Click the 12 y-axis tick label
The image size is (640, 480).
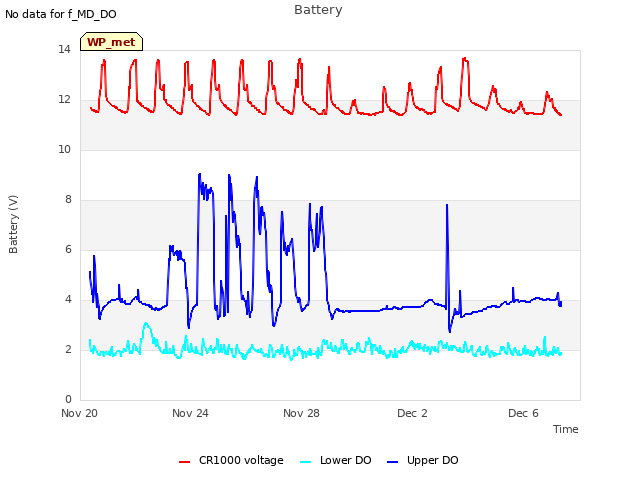click(x=64, y=100)
